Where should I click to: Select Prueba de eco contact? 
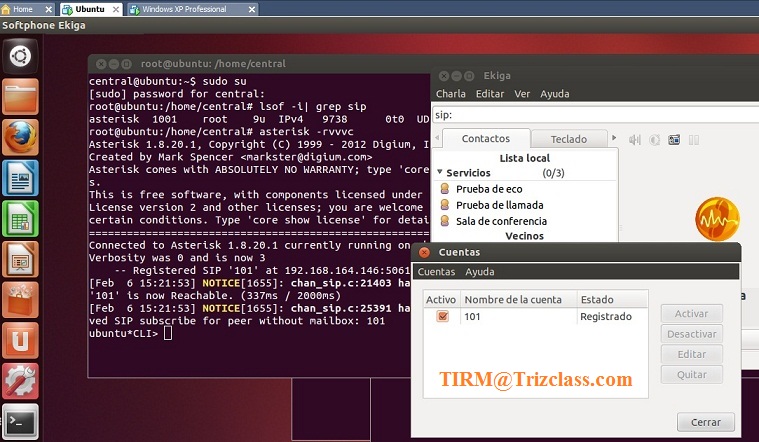(489, 189)
